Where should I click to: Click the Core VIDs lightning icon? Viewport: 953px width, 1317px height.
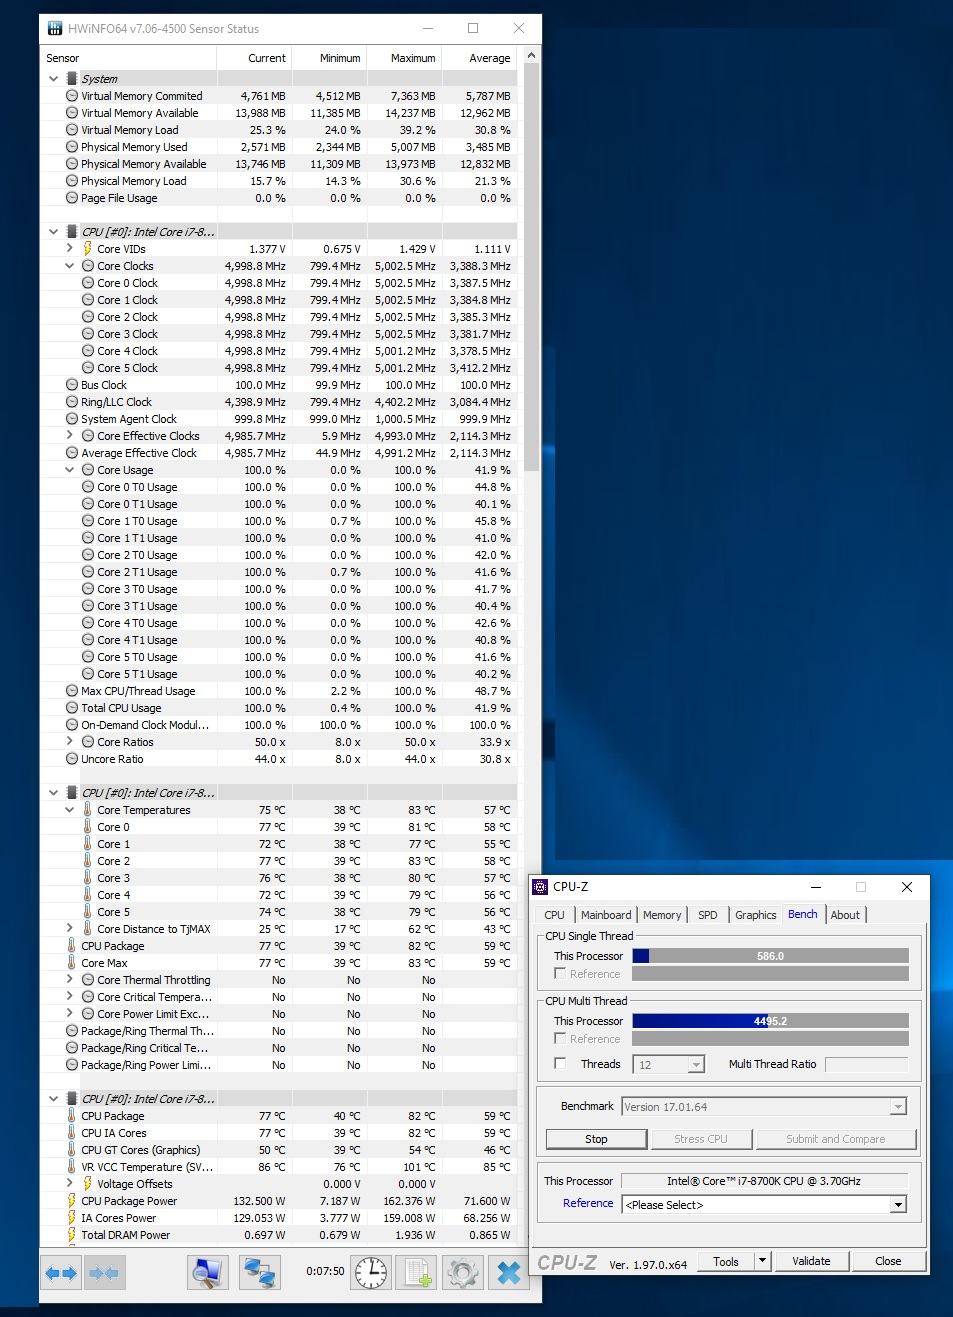(x=87, y=249)
